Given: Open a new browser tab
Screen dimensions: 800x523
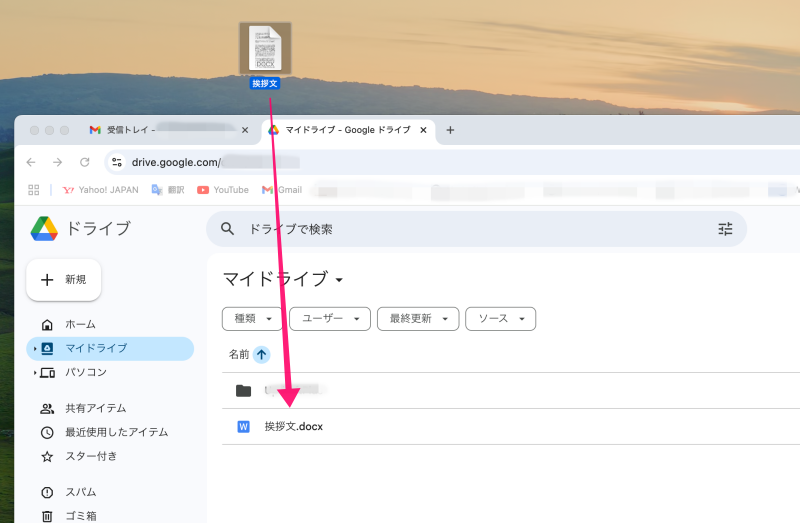Looking at the screenshot, I should tap(450, 130).
